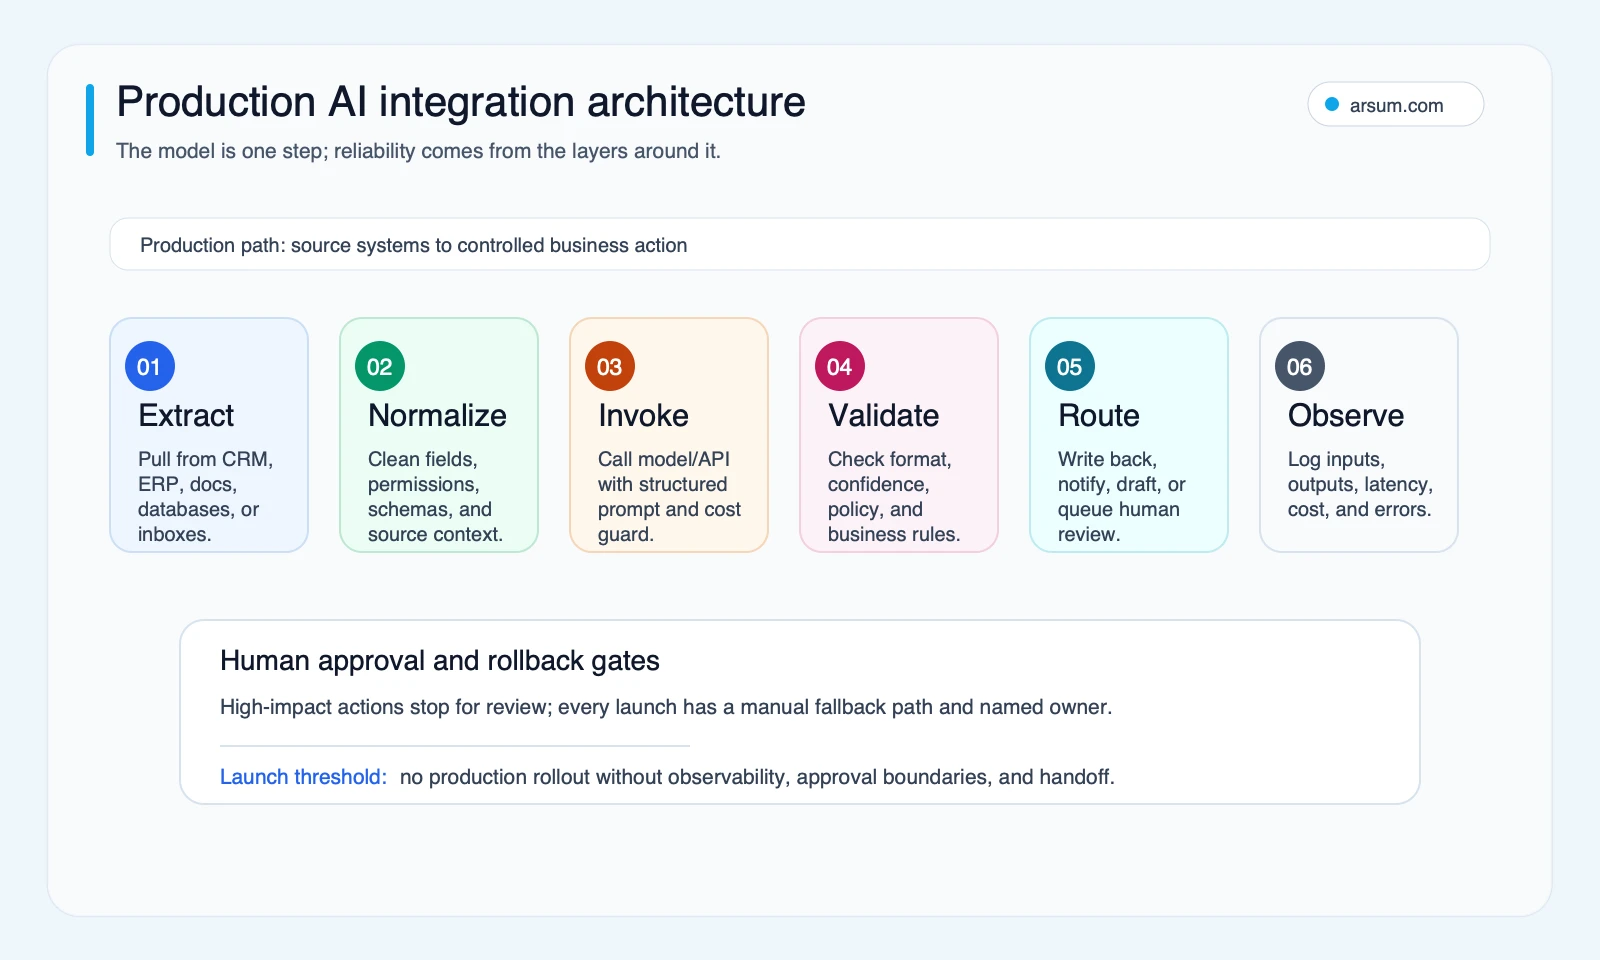Click 'Call model/API with structured prompt' text
1600x960 pixels.
coord(669,497)
